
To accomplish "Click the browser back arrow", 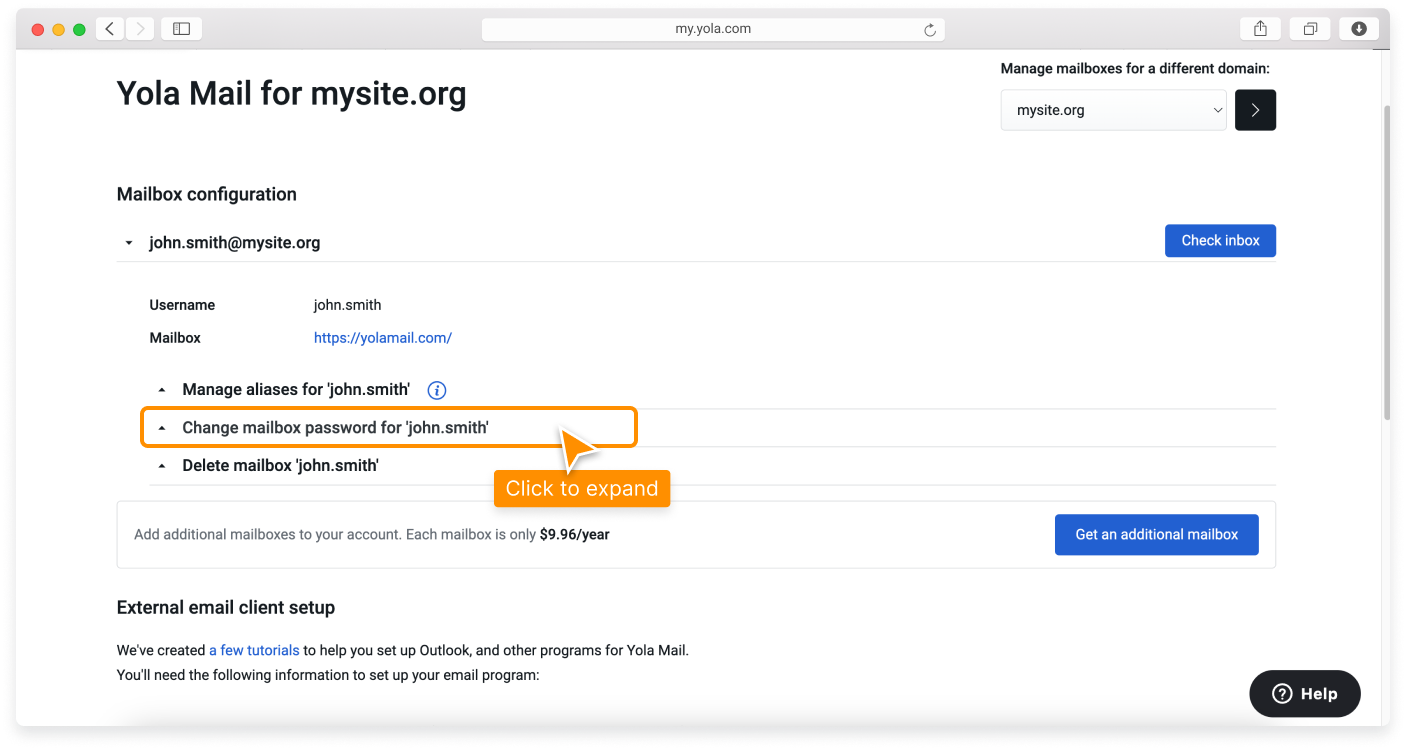I will click(x=110, y=28).
